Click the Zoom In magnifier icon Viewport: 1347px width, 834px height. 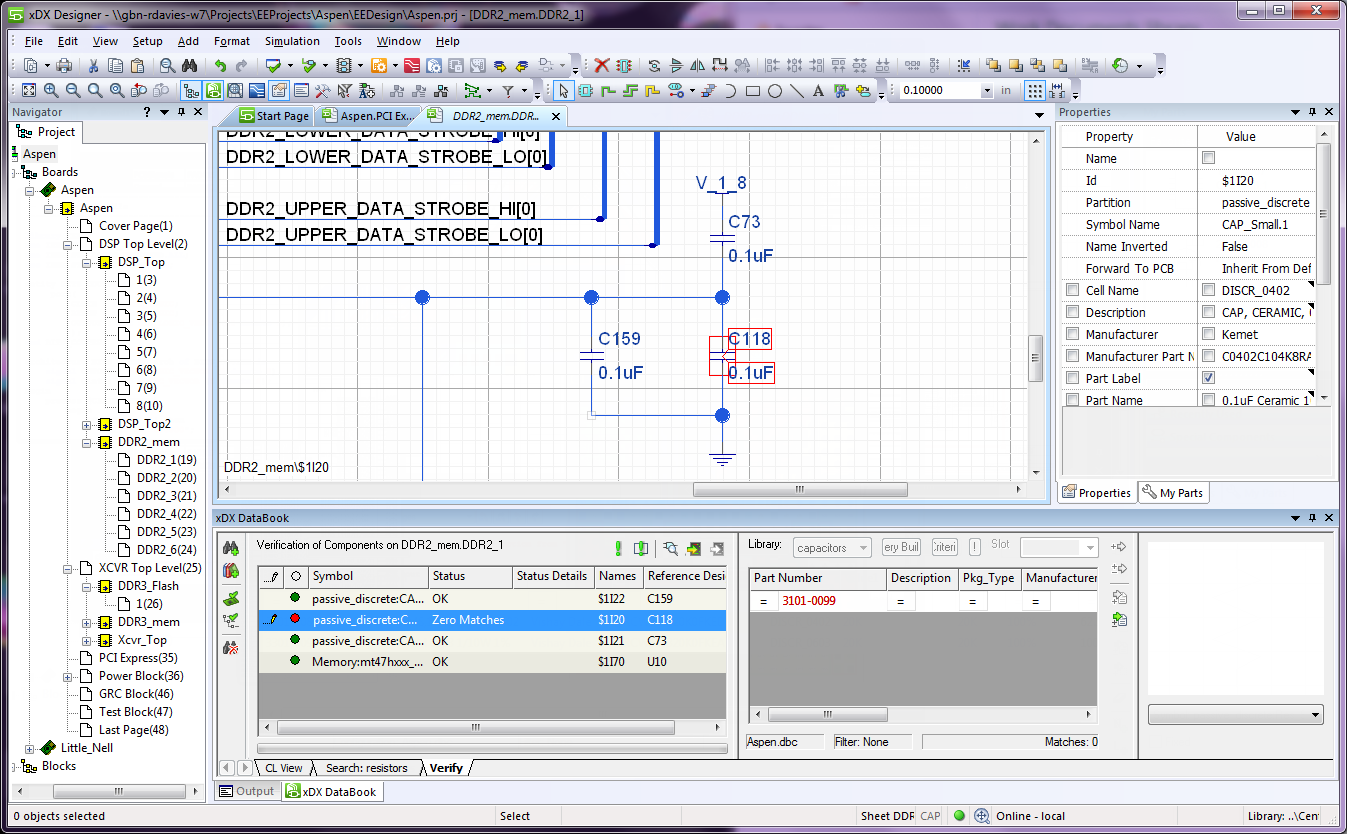pyautogui.click(x=50, y=91)
